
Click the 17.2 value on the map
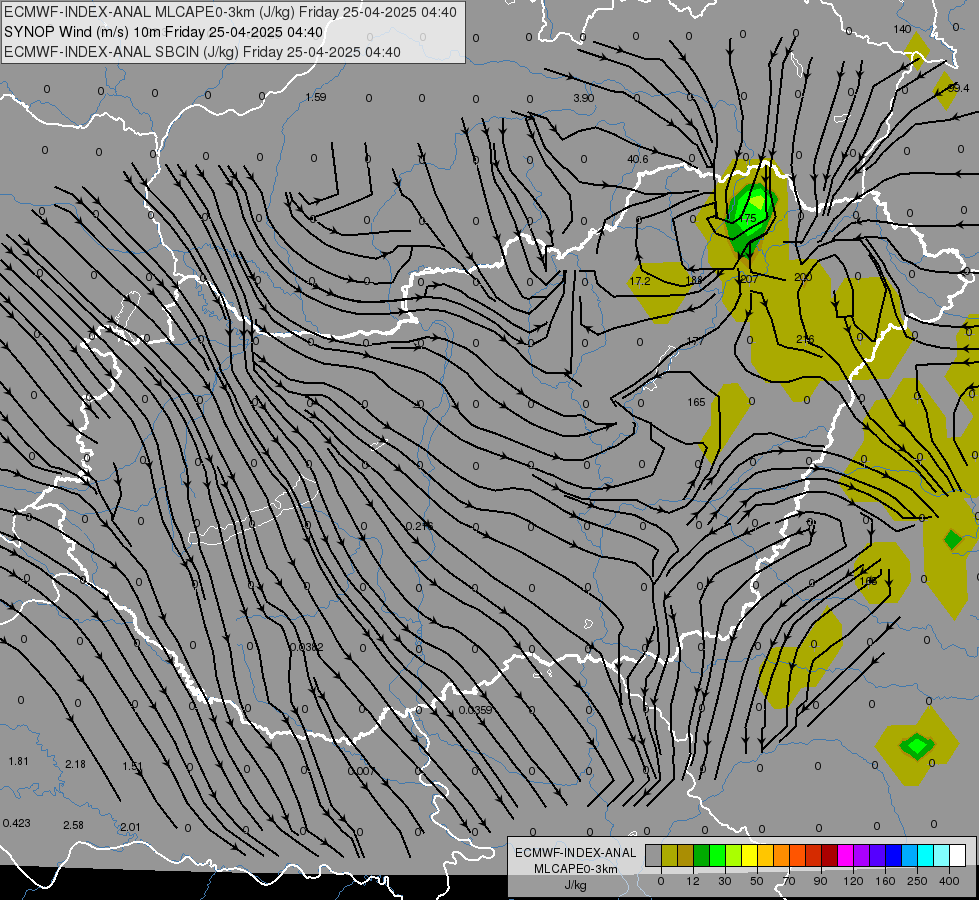tap(639, 281)
